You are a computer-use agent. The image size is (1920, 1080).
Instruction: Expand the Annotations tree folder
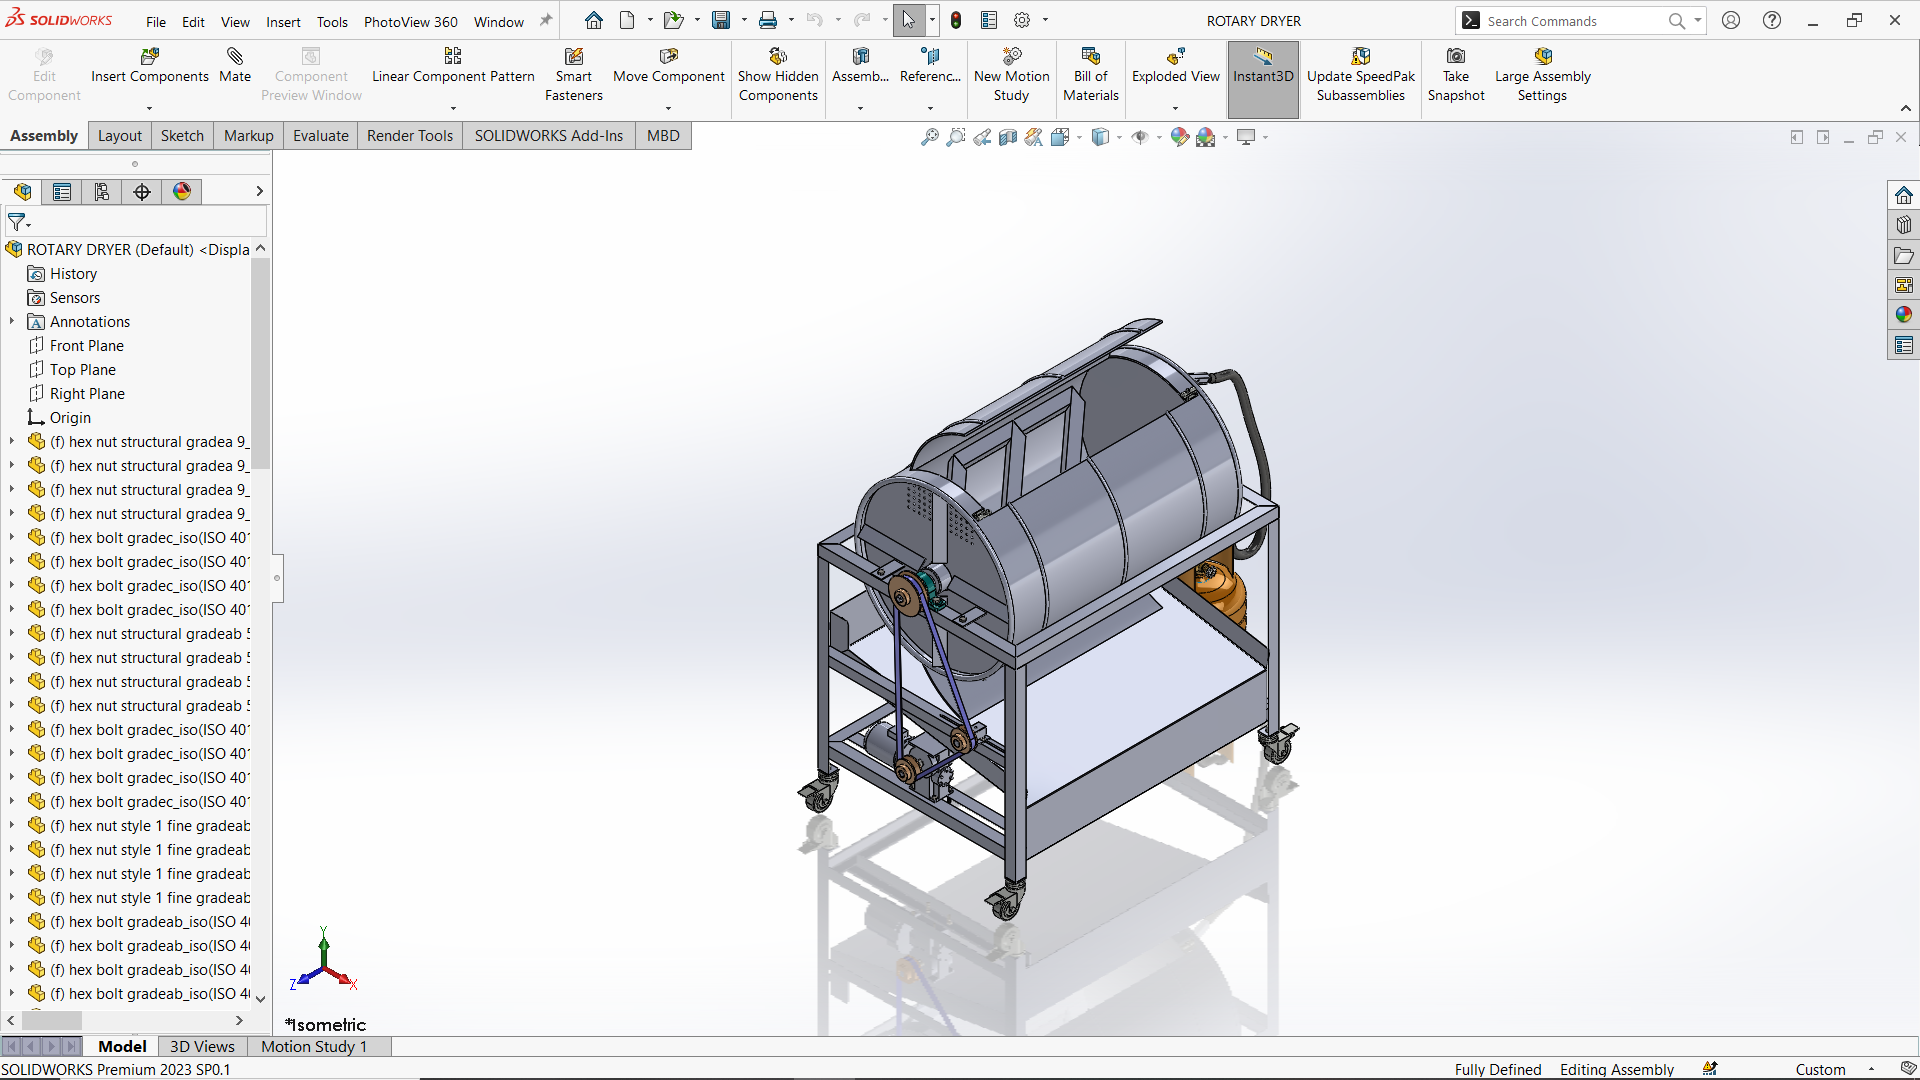[x=12, y=322]
